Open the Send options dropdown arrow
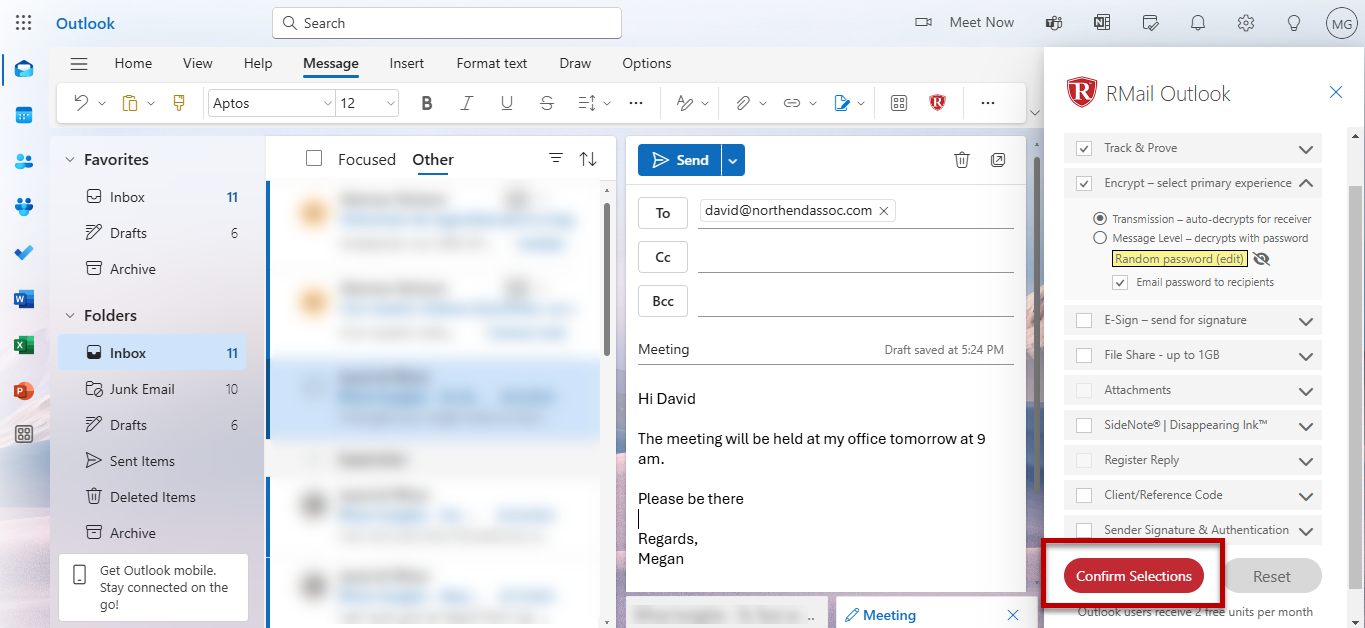Viewport: 1365px width, 628px height. (x=733, y=160)
